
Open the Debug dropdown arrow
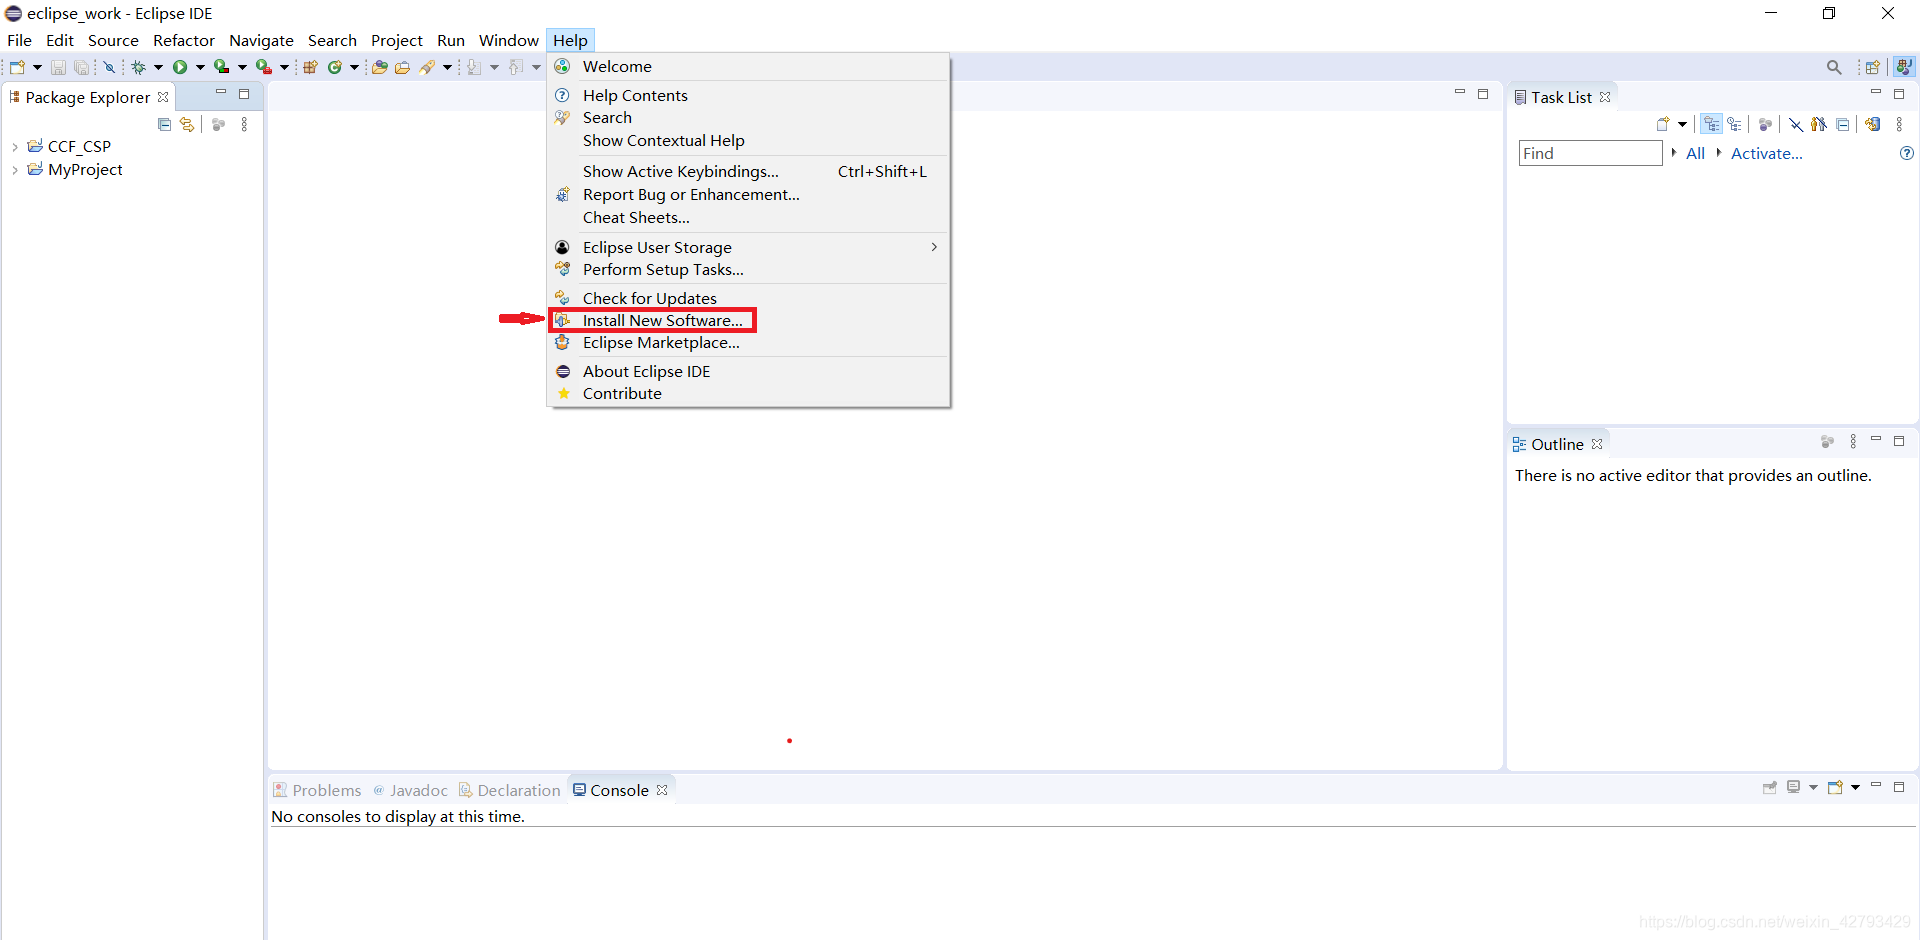(x=158, y=68)
